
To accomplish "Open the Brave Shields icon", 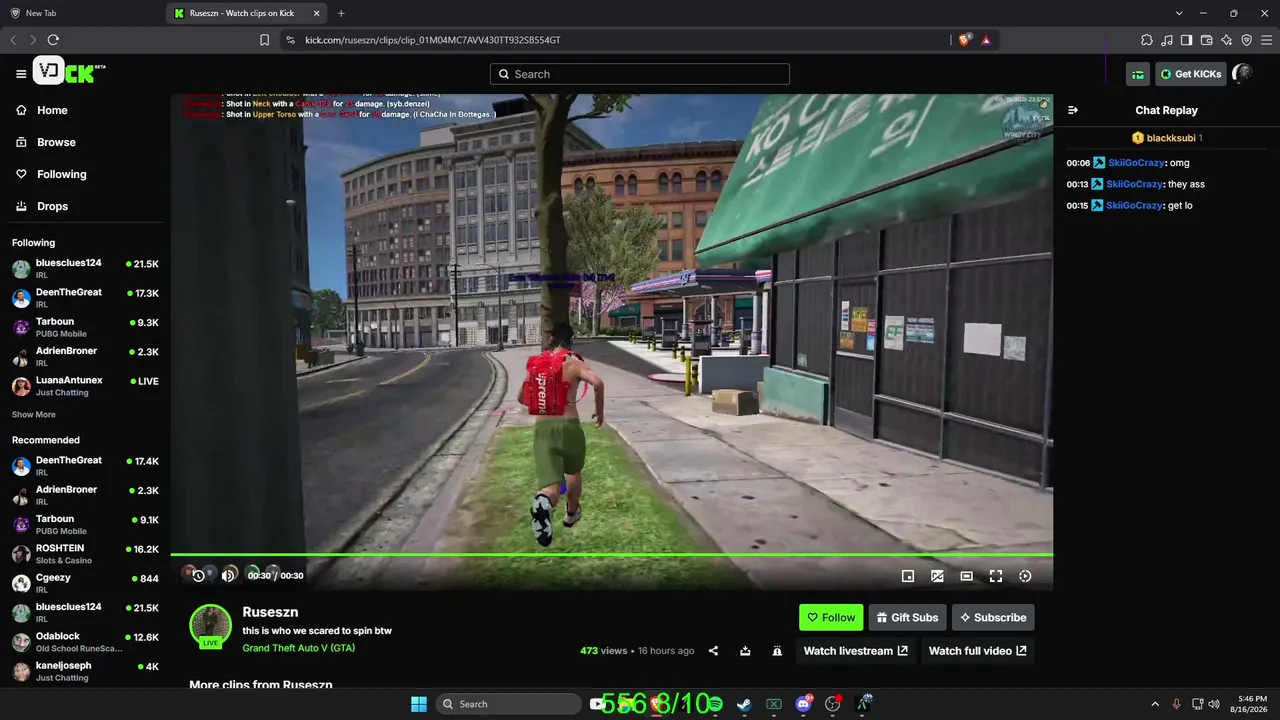I will tap(965, 40).
